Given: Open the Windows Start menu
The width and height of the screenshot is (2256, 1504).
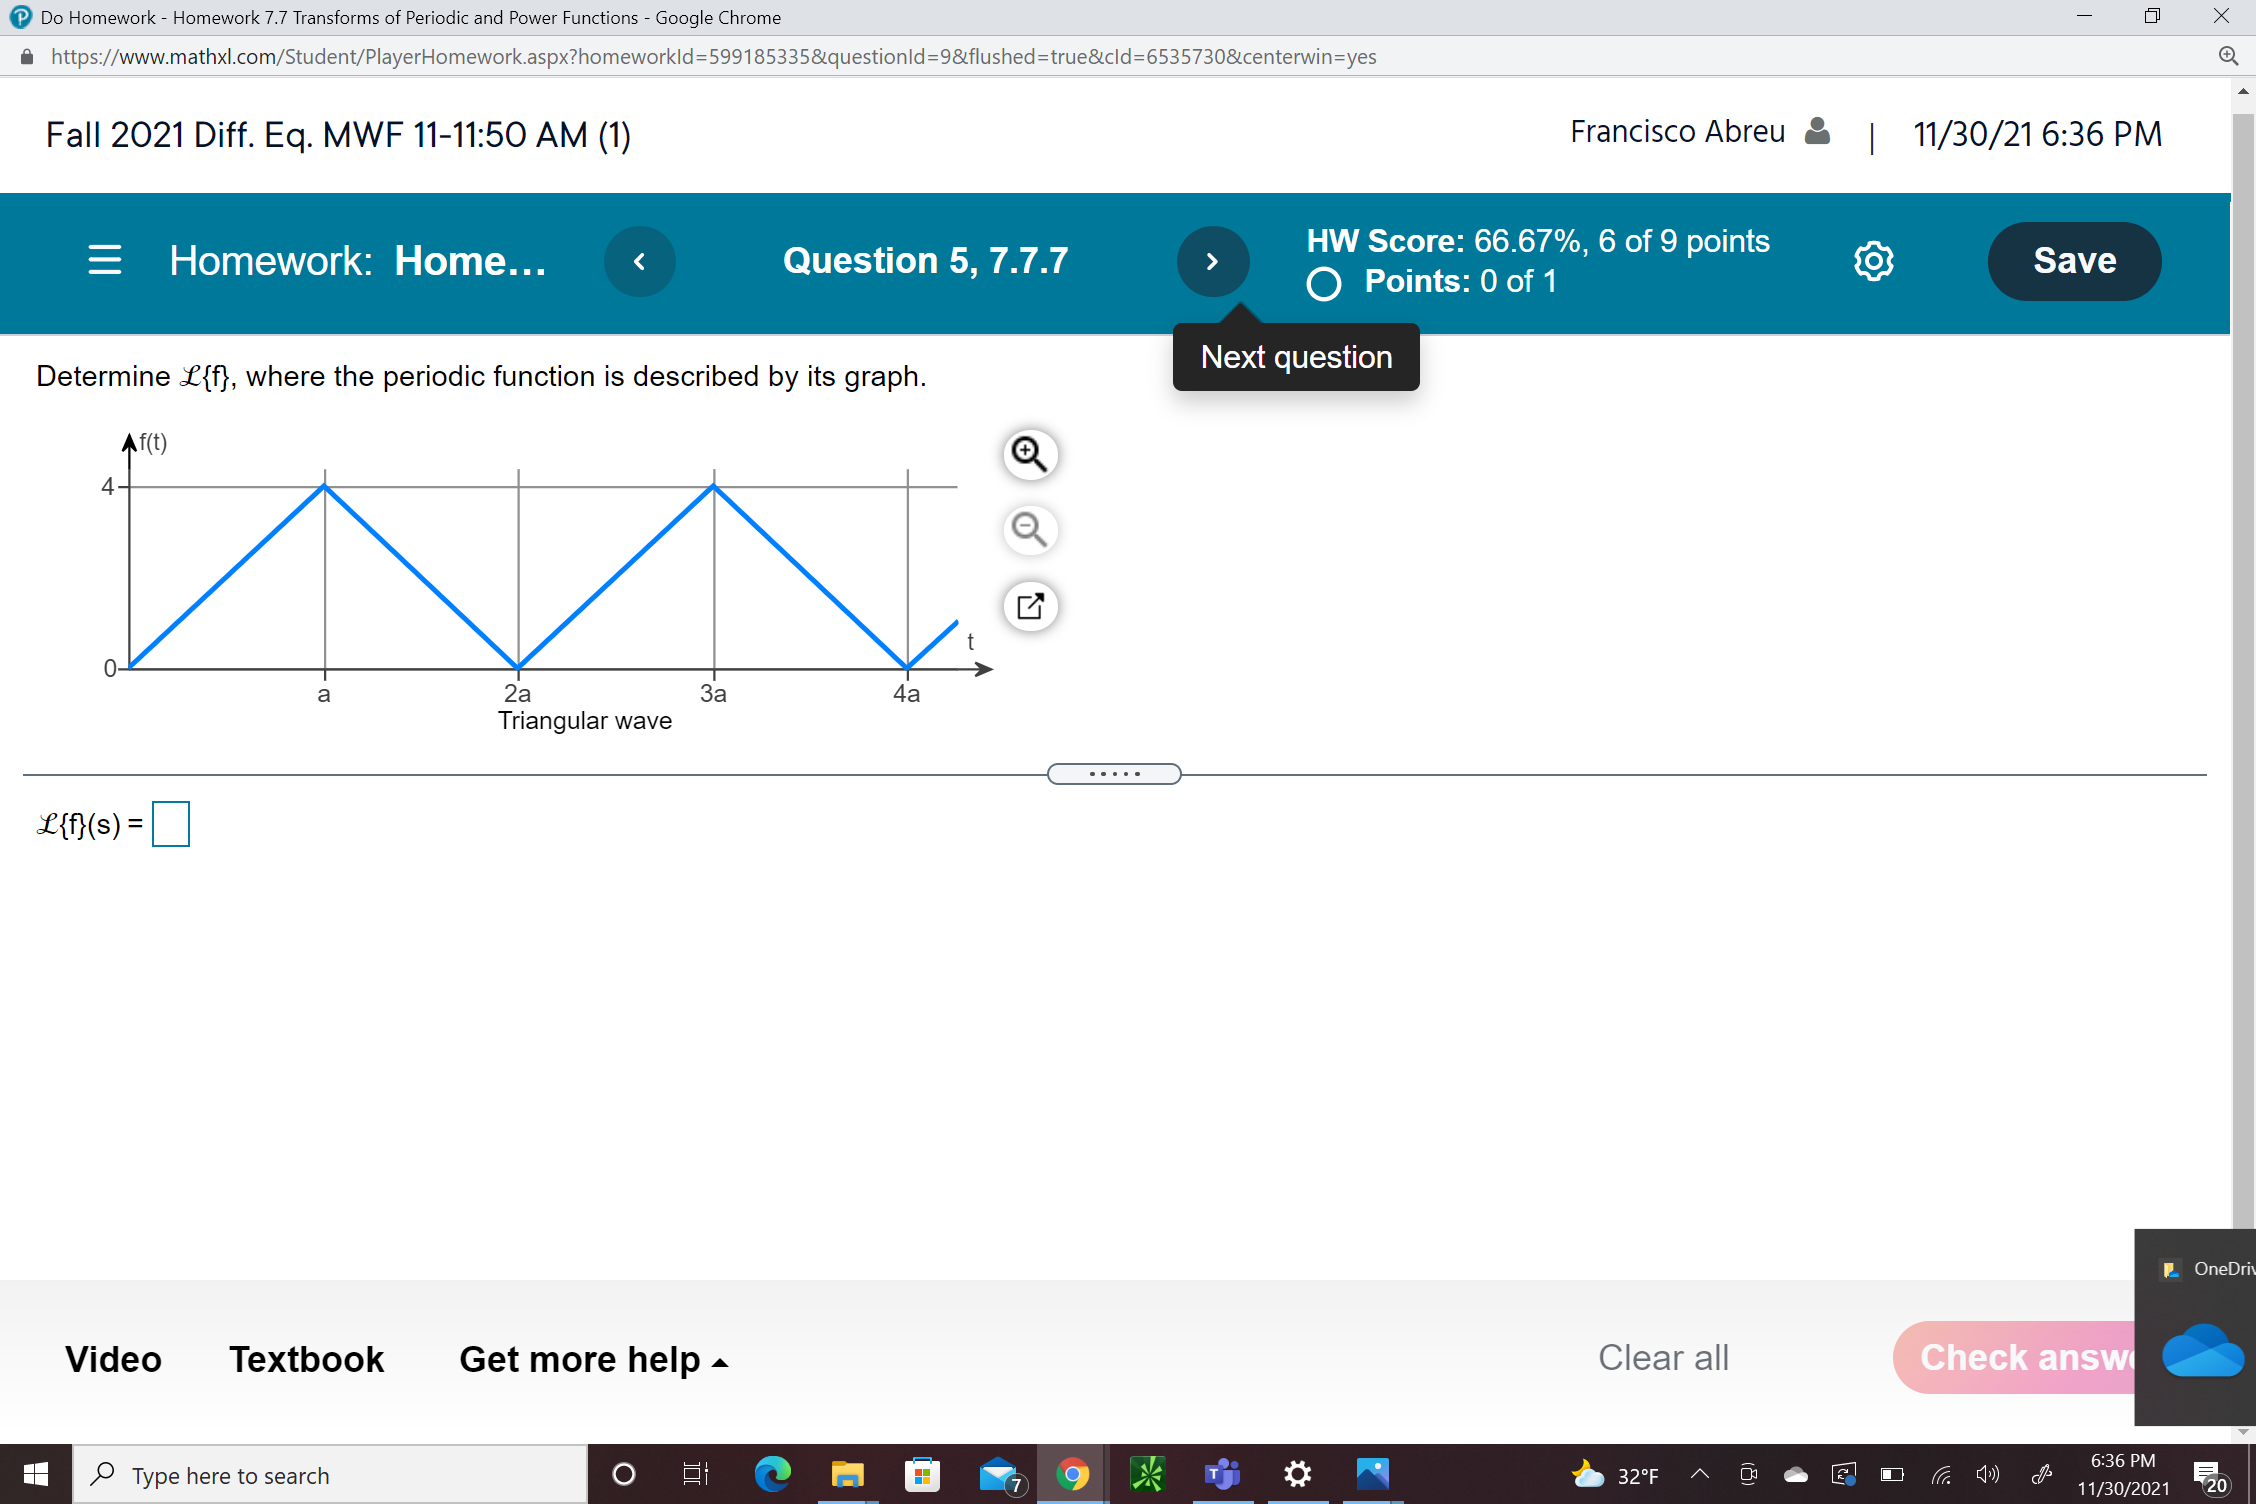Looking at the screenshot, I should pyautogui.click(x=34, y=1474).
